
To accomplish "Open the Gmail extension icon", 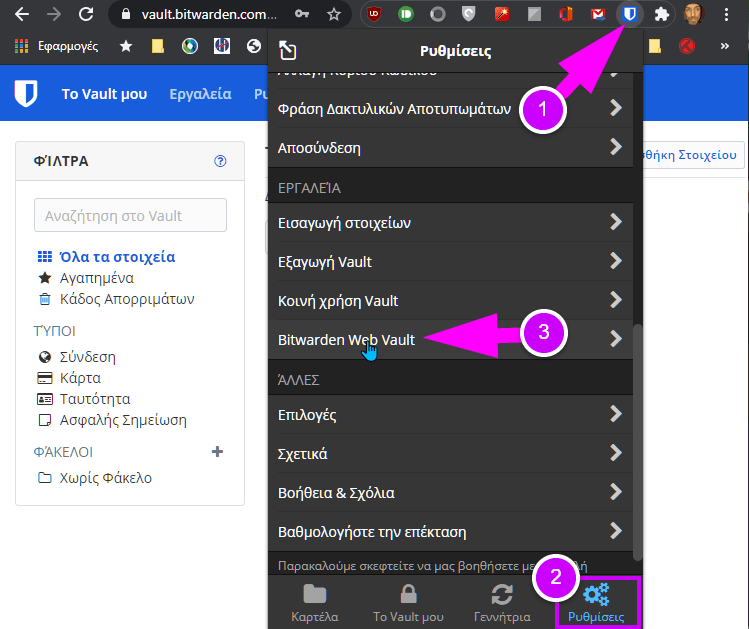I will (598, 14).
